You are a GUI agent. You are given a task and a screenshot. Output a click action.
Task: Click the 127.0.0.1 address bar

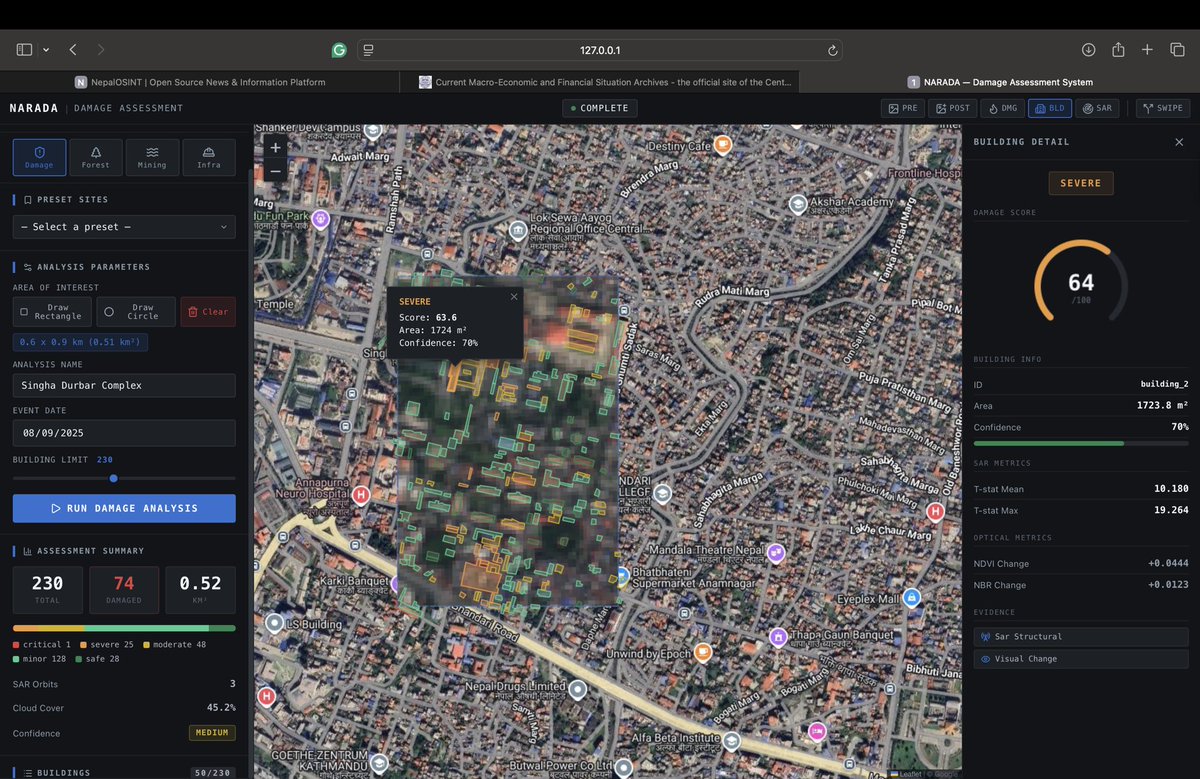pyautogui.click(x=600, y=50)
